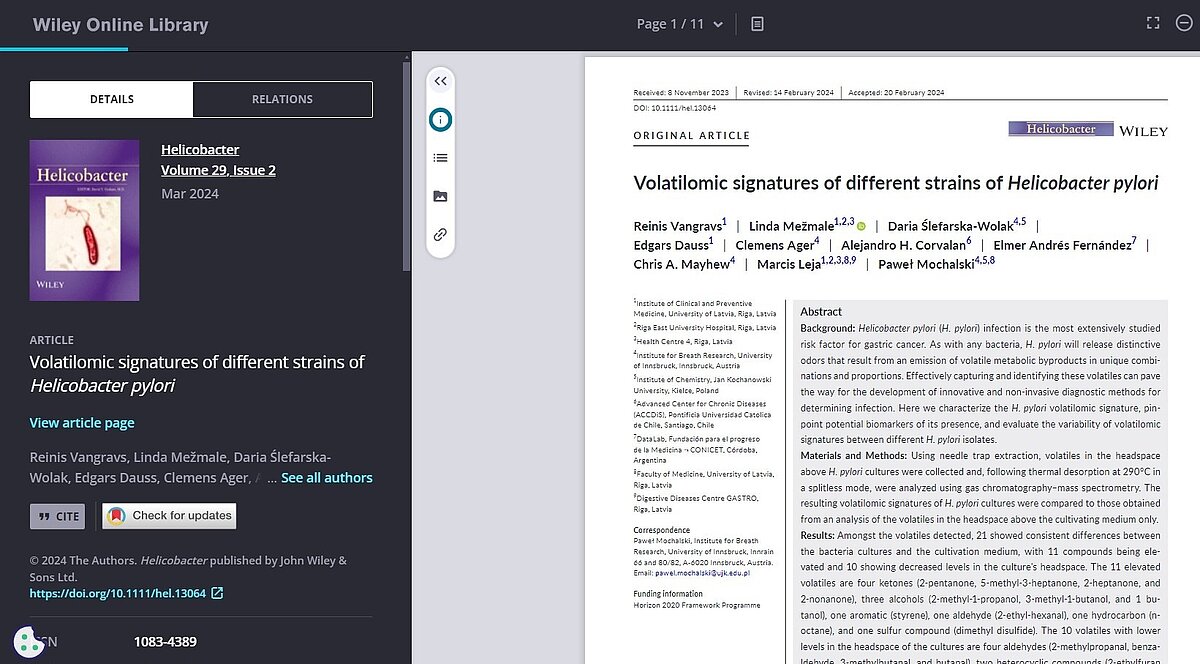
Task: Click ISSN value 1083-4389
Action: coord(165,642)
